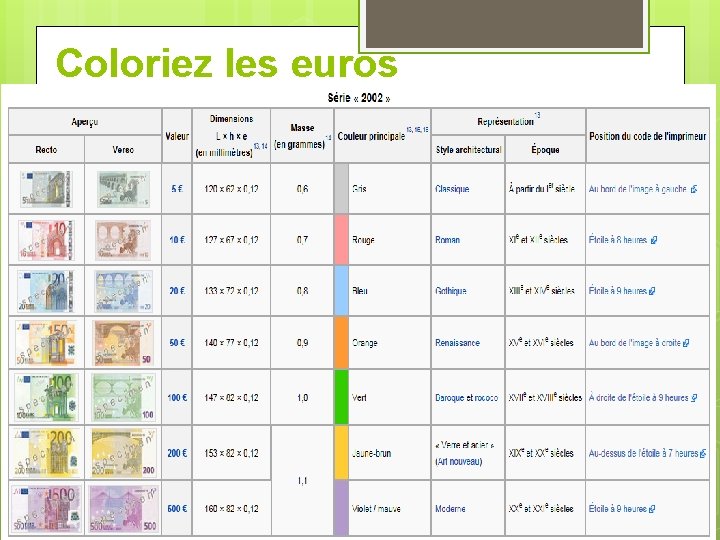This screenshot has height=540, width=720.
Task: Select the 'Verso' sub-header cell
Action: click(123, 149)
